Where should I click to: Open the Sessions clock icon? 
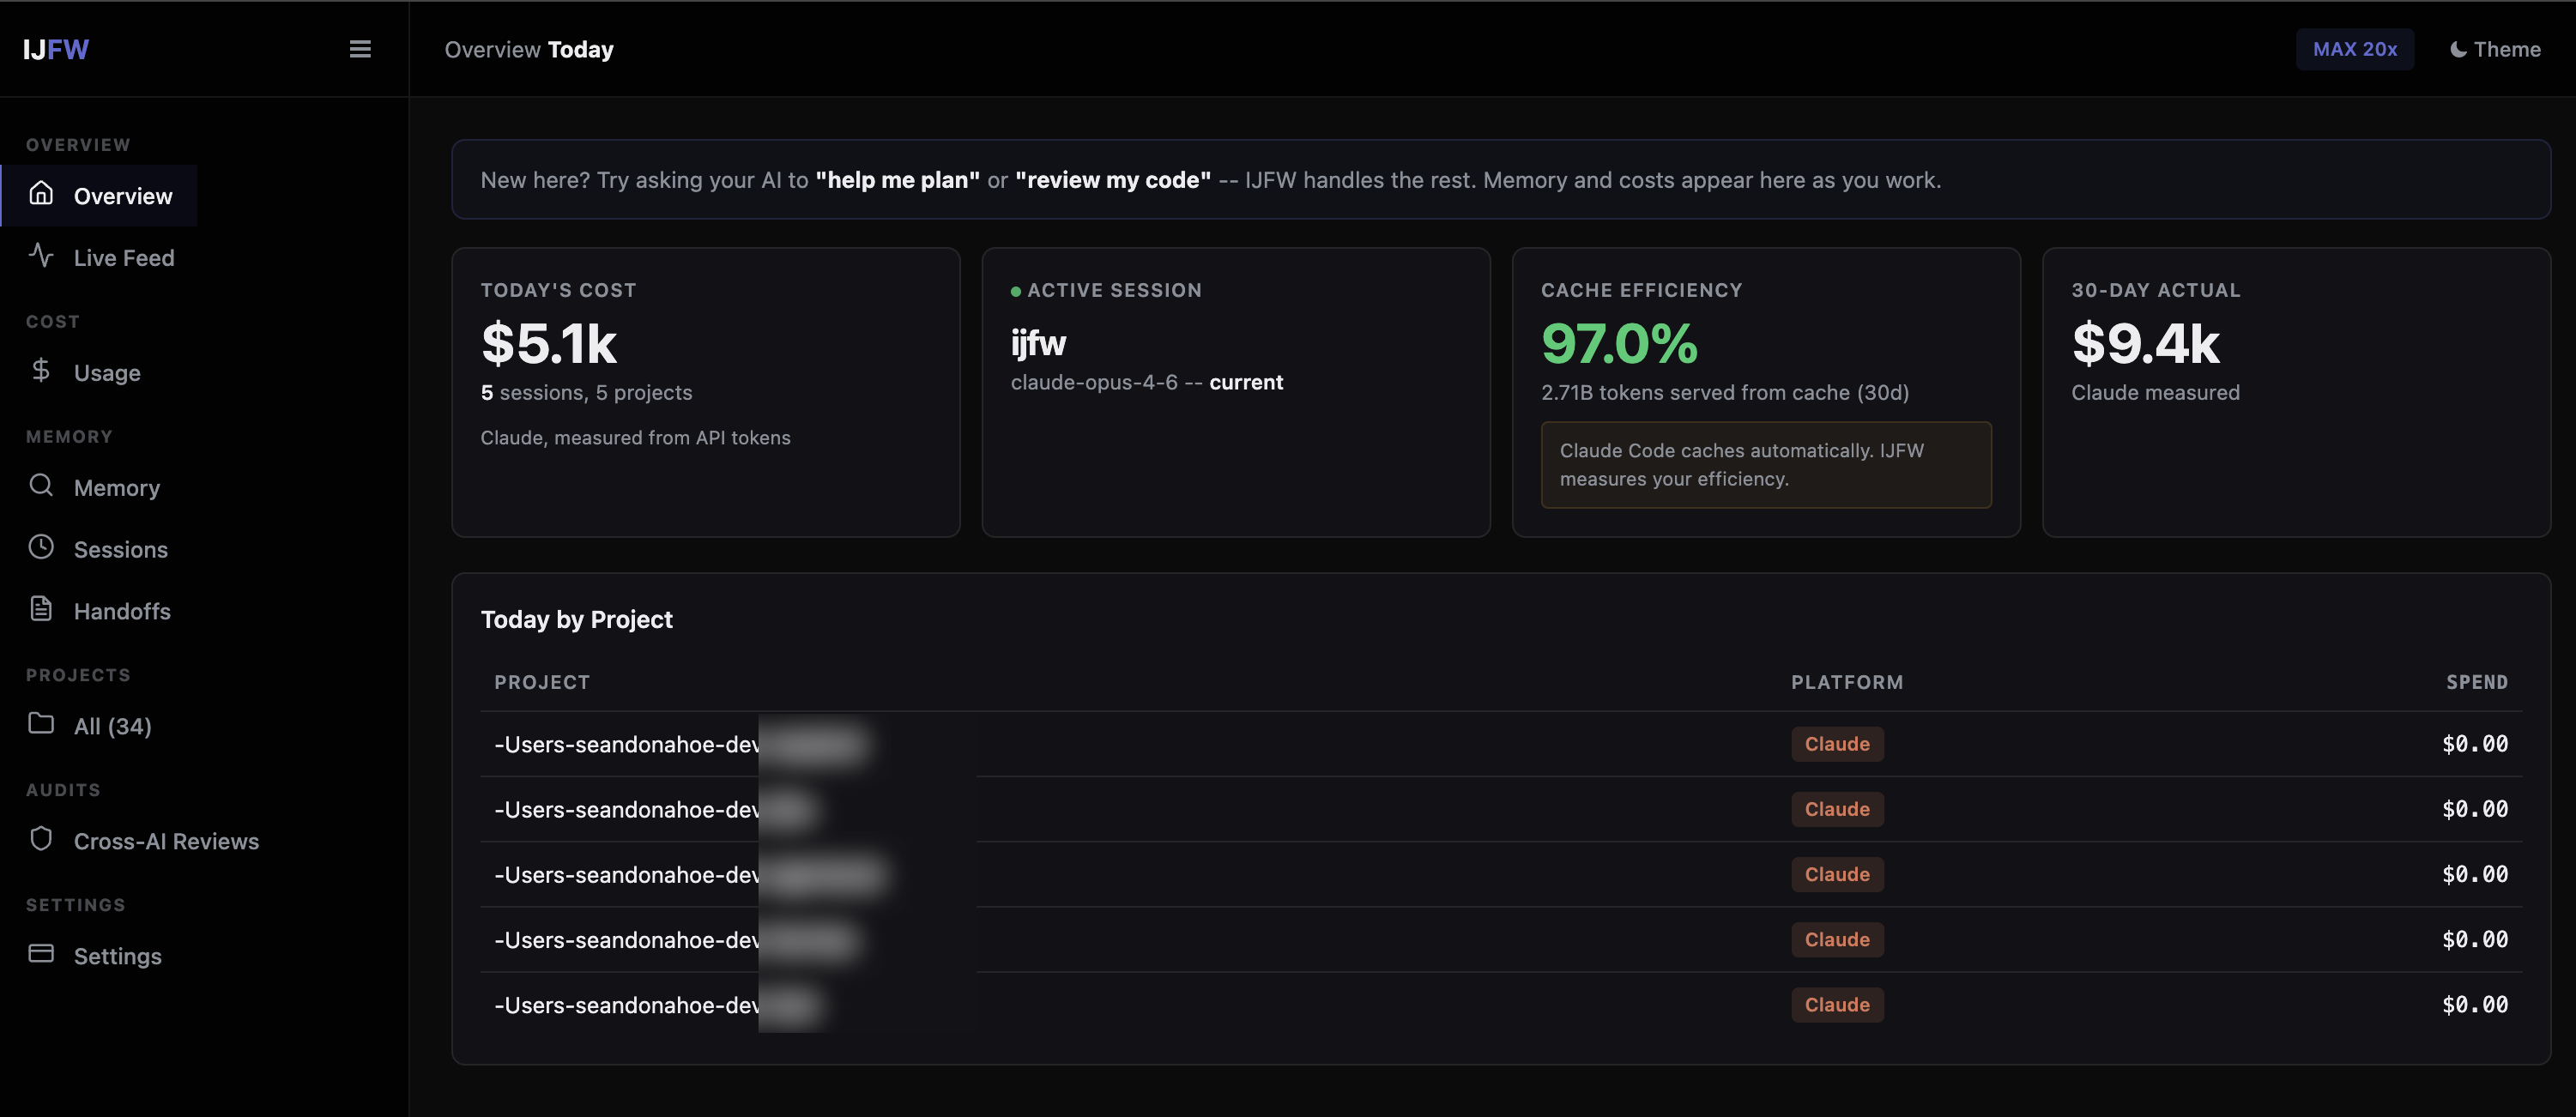click(x=41, y=548)
